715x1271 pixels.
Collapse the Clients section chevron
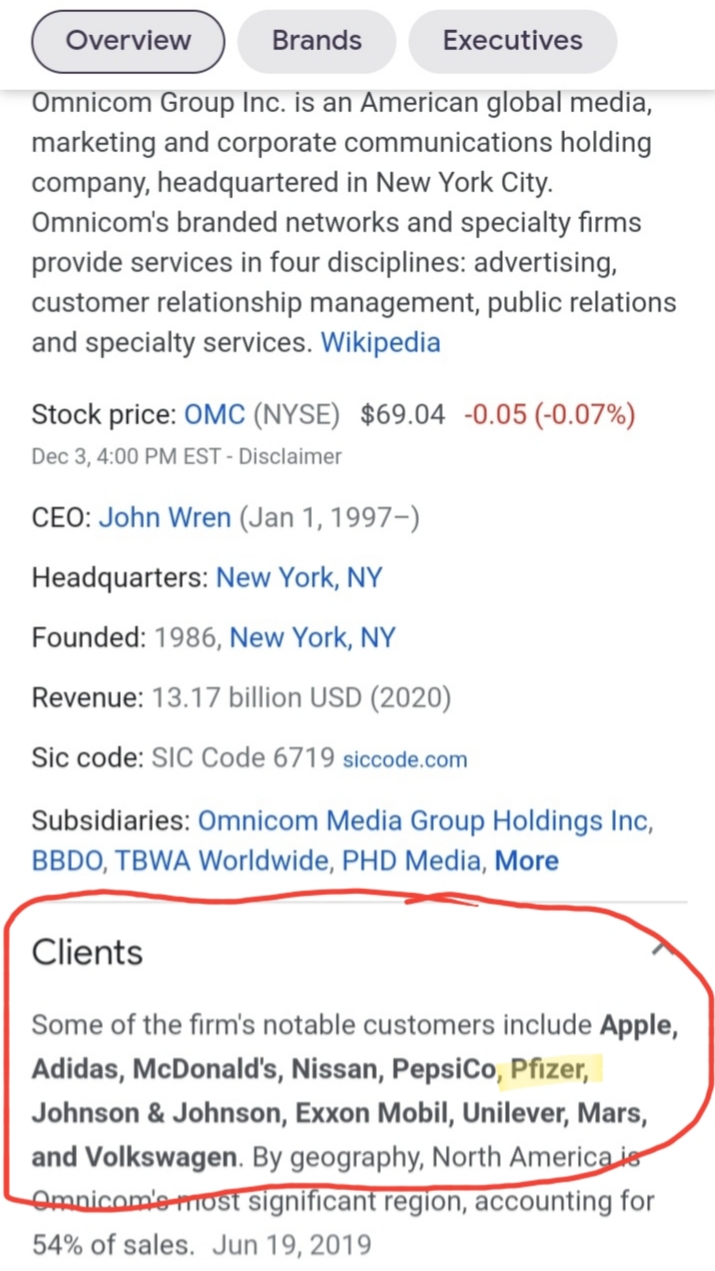(x=661, y=947)
